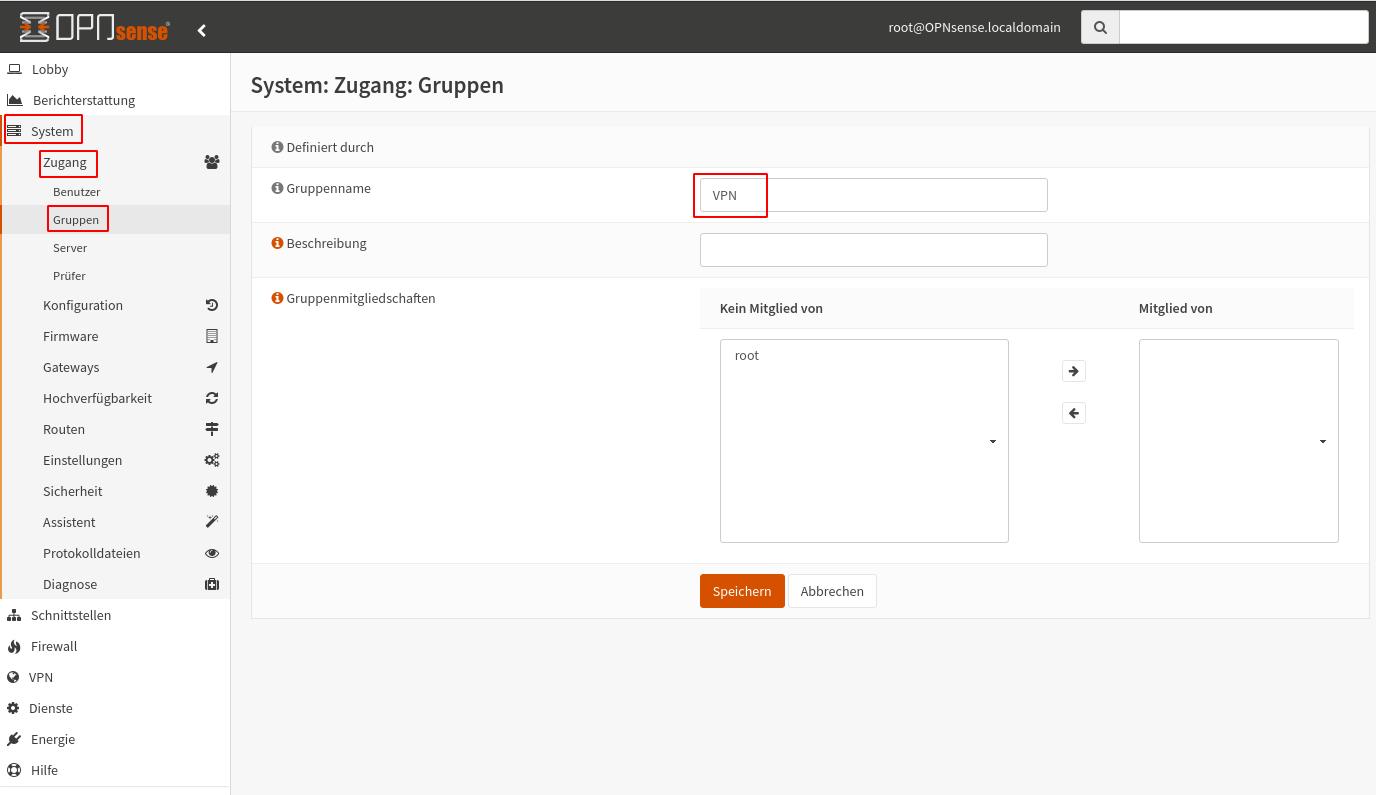This screenshot has width=1376, height=795.
Task: Open the Benutzer submenu item
Action: tap(76, 191)
